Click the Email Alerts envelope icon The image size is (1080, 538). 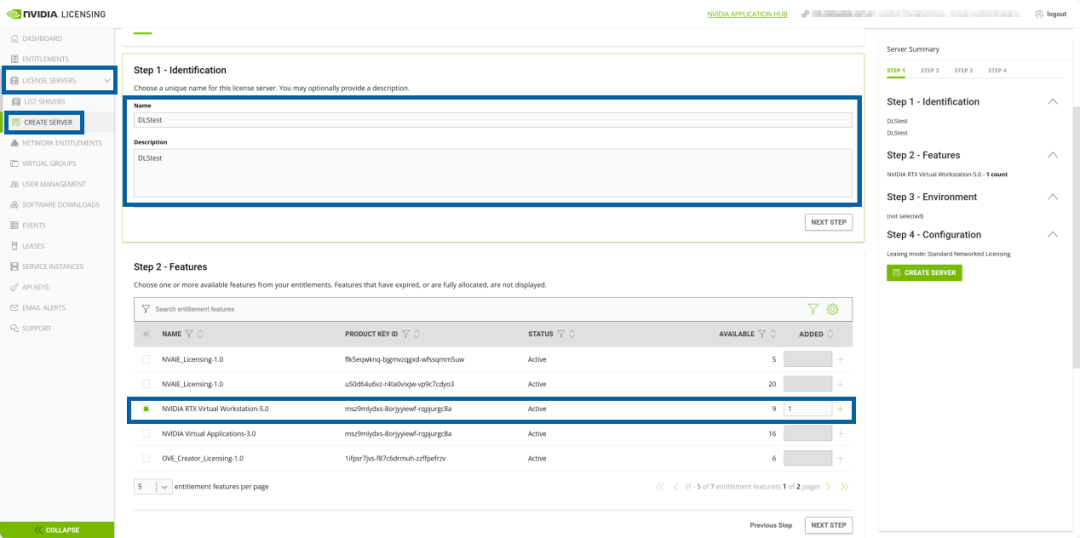click(x=14, y=308)
